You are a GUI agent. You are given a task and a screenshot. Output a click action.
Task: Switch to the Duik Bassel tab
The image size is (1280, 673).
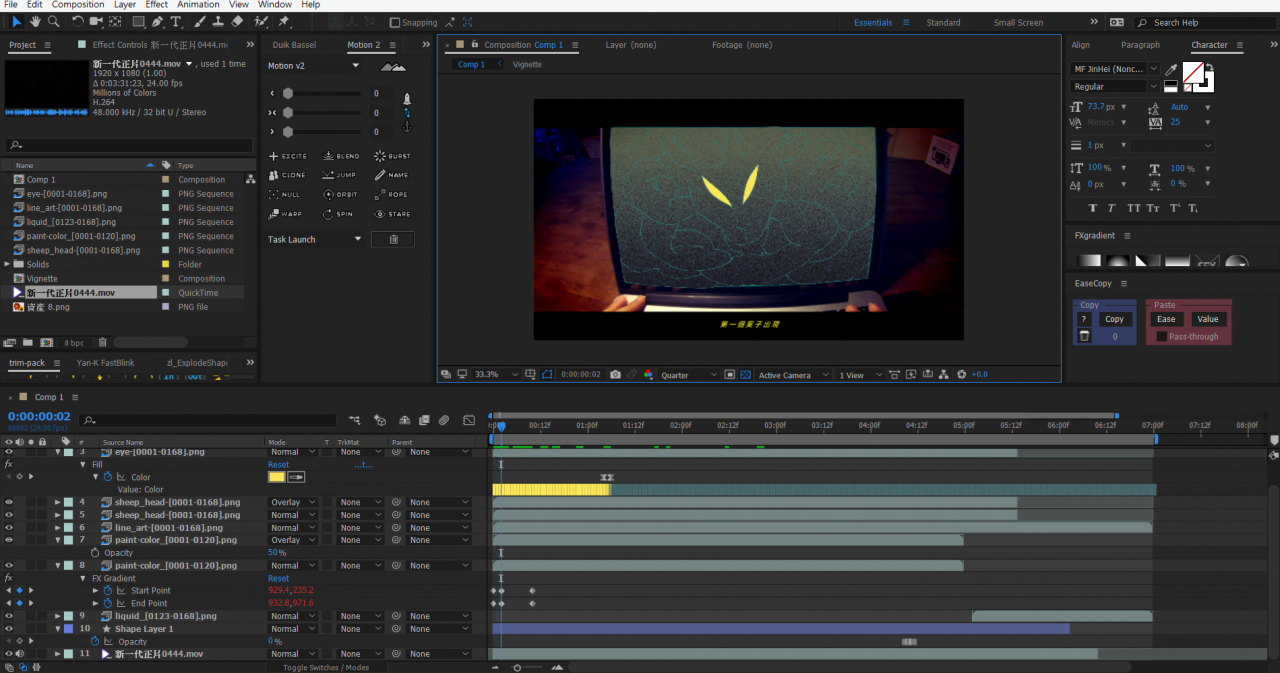[x=294, y=45]
